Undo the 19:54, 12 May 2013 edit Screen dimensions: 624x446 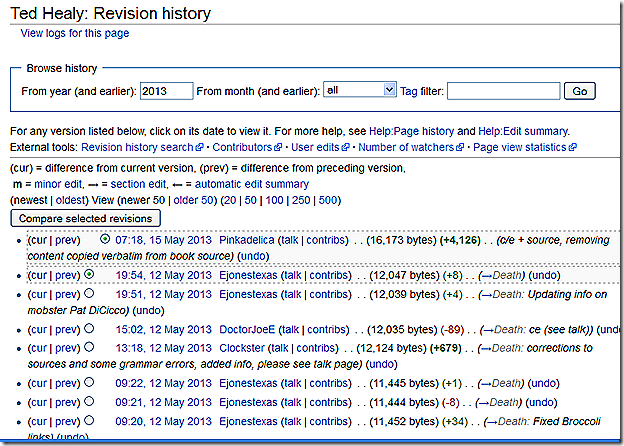pyautogui.click(x=544, y=275)
